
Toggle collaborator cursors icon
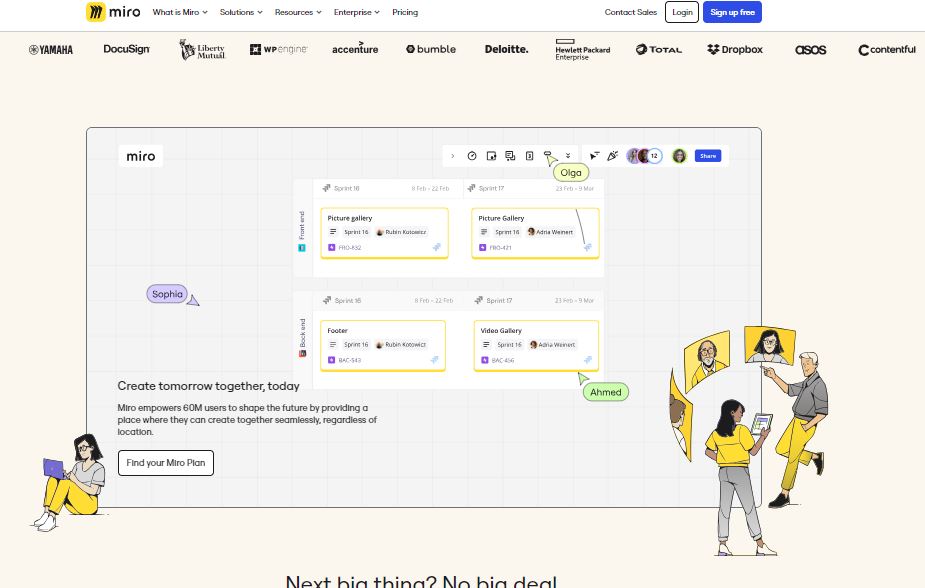[x=594, y=156]
